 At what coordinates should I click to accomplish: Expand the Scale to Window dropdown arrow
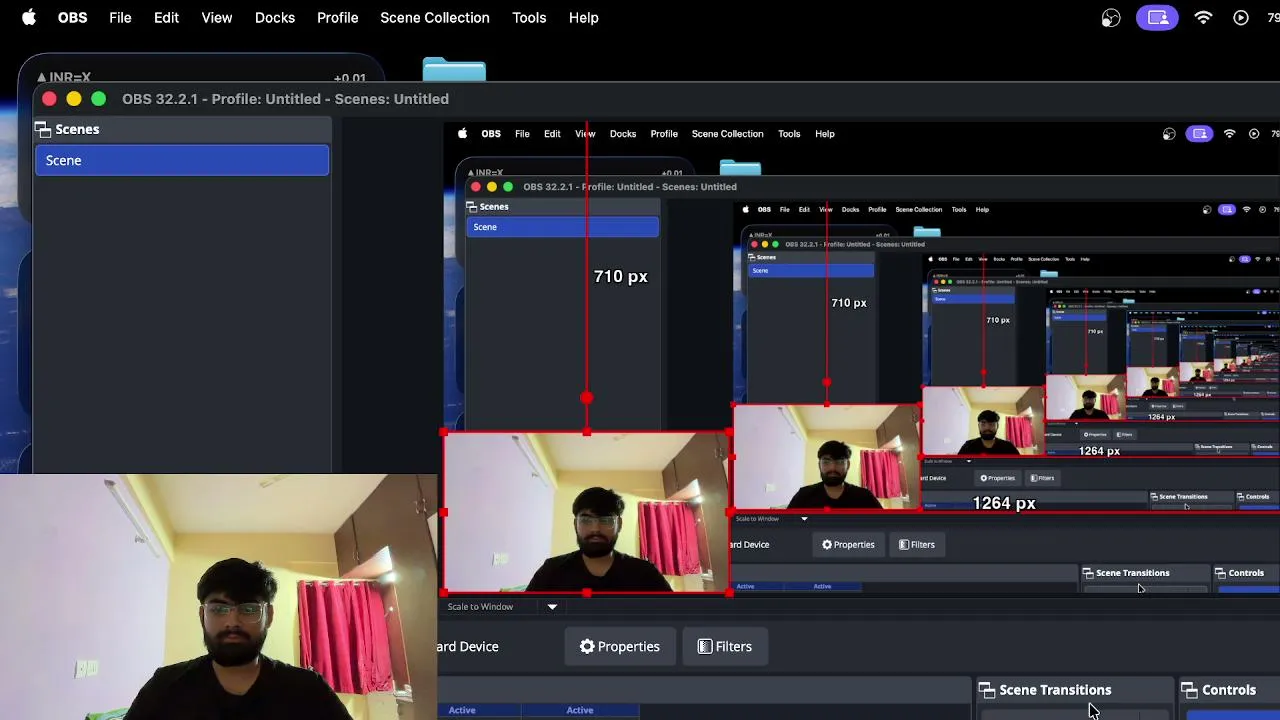click(552, 607)
